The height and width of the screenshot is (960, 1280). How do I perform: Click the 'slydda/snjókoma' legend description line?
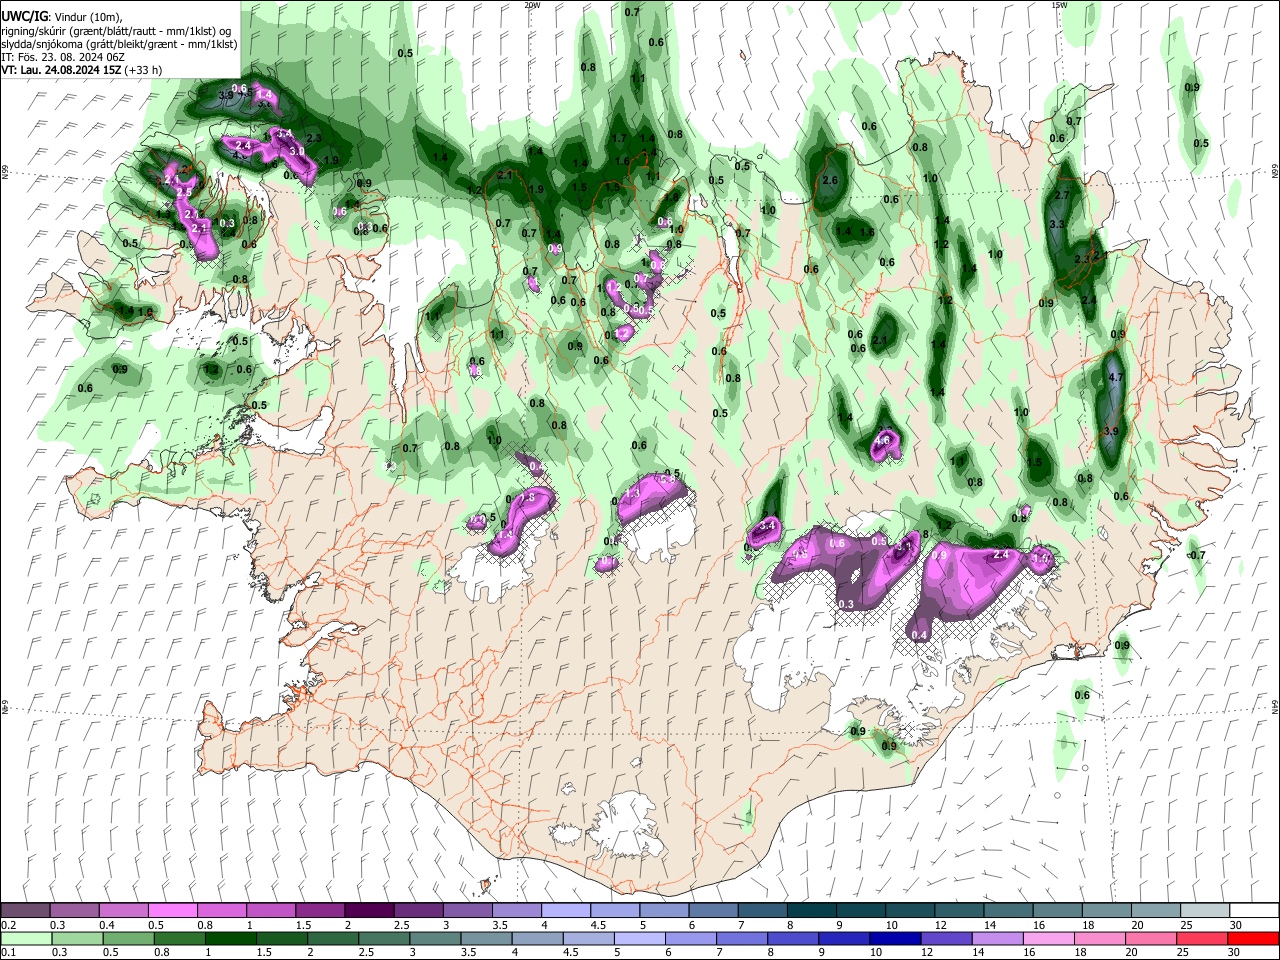click(119, 44)
